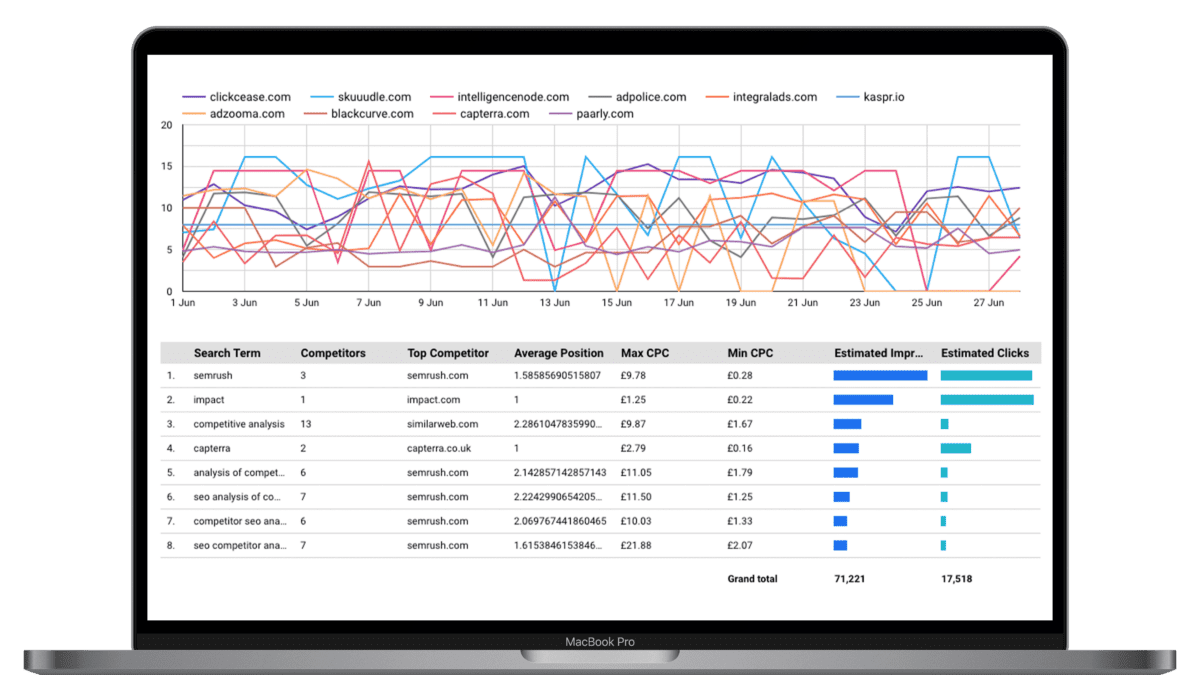Click the Average Position column header

(558, 353)
